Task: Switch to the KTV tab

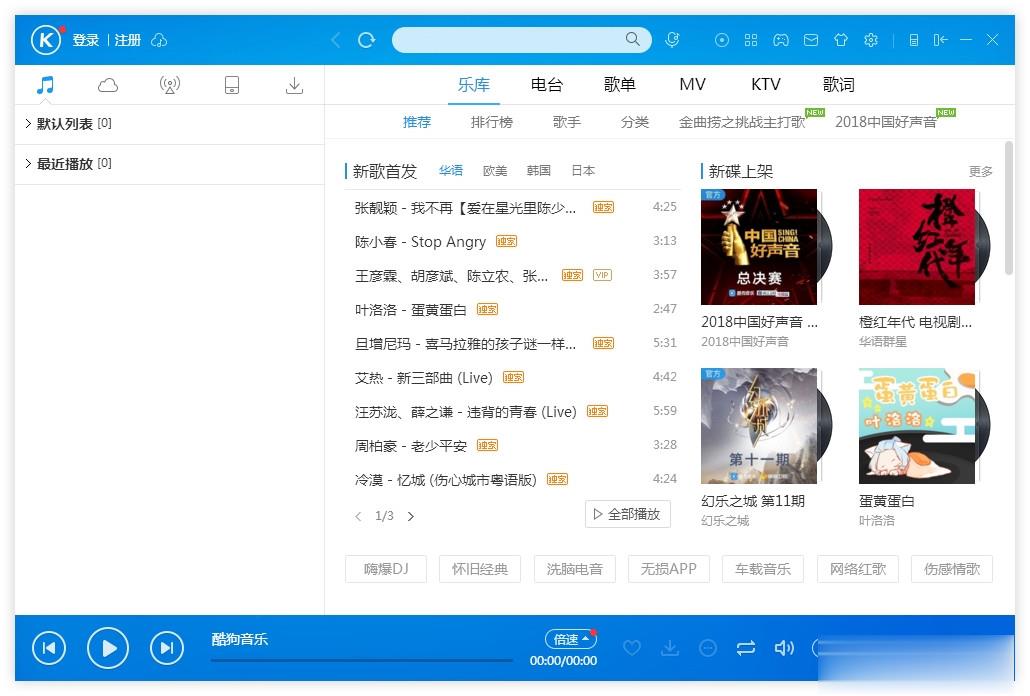Action: pyautogui.click(x=766, y=85)
